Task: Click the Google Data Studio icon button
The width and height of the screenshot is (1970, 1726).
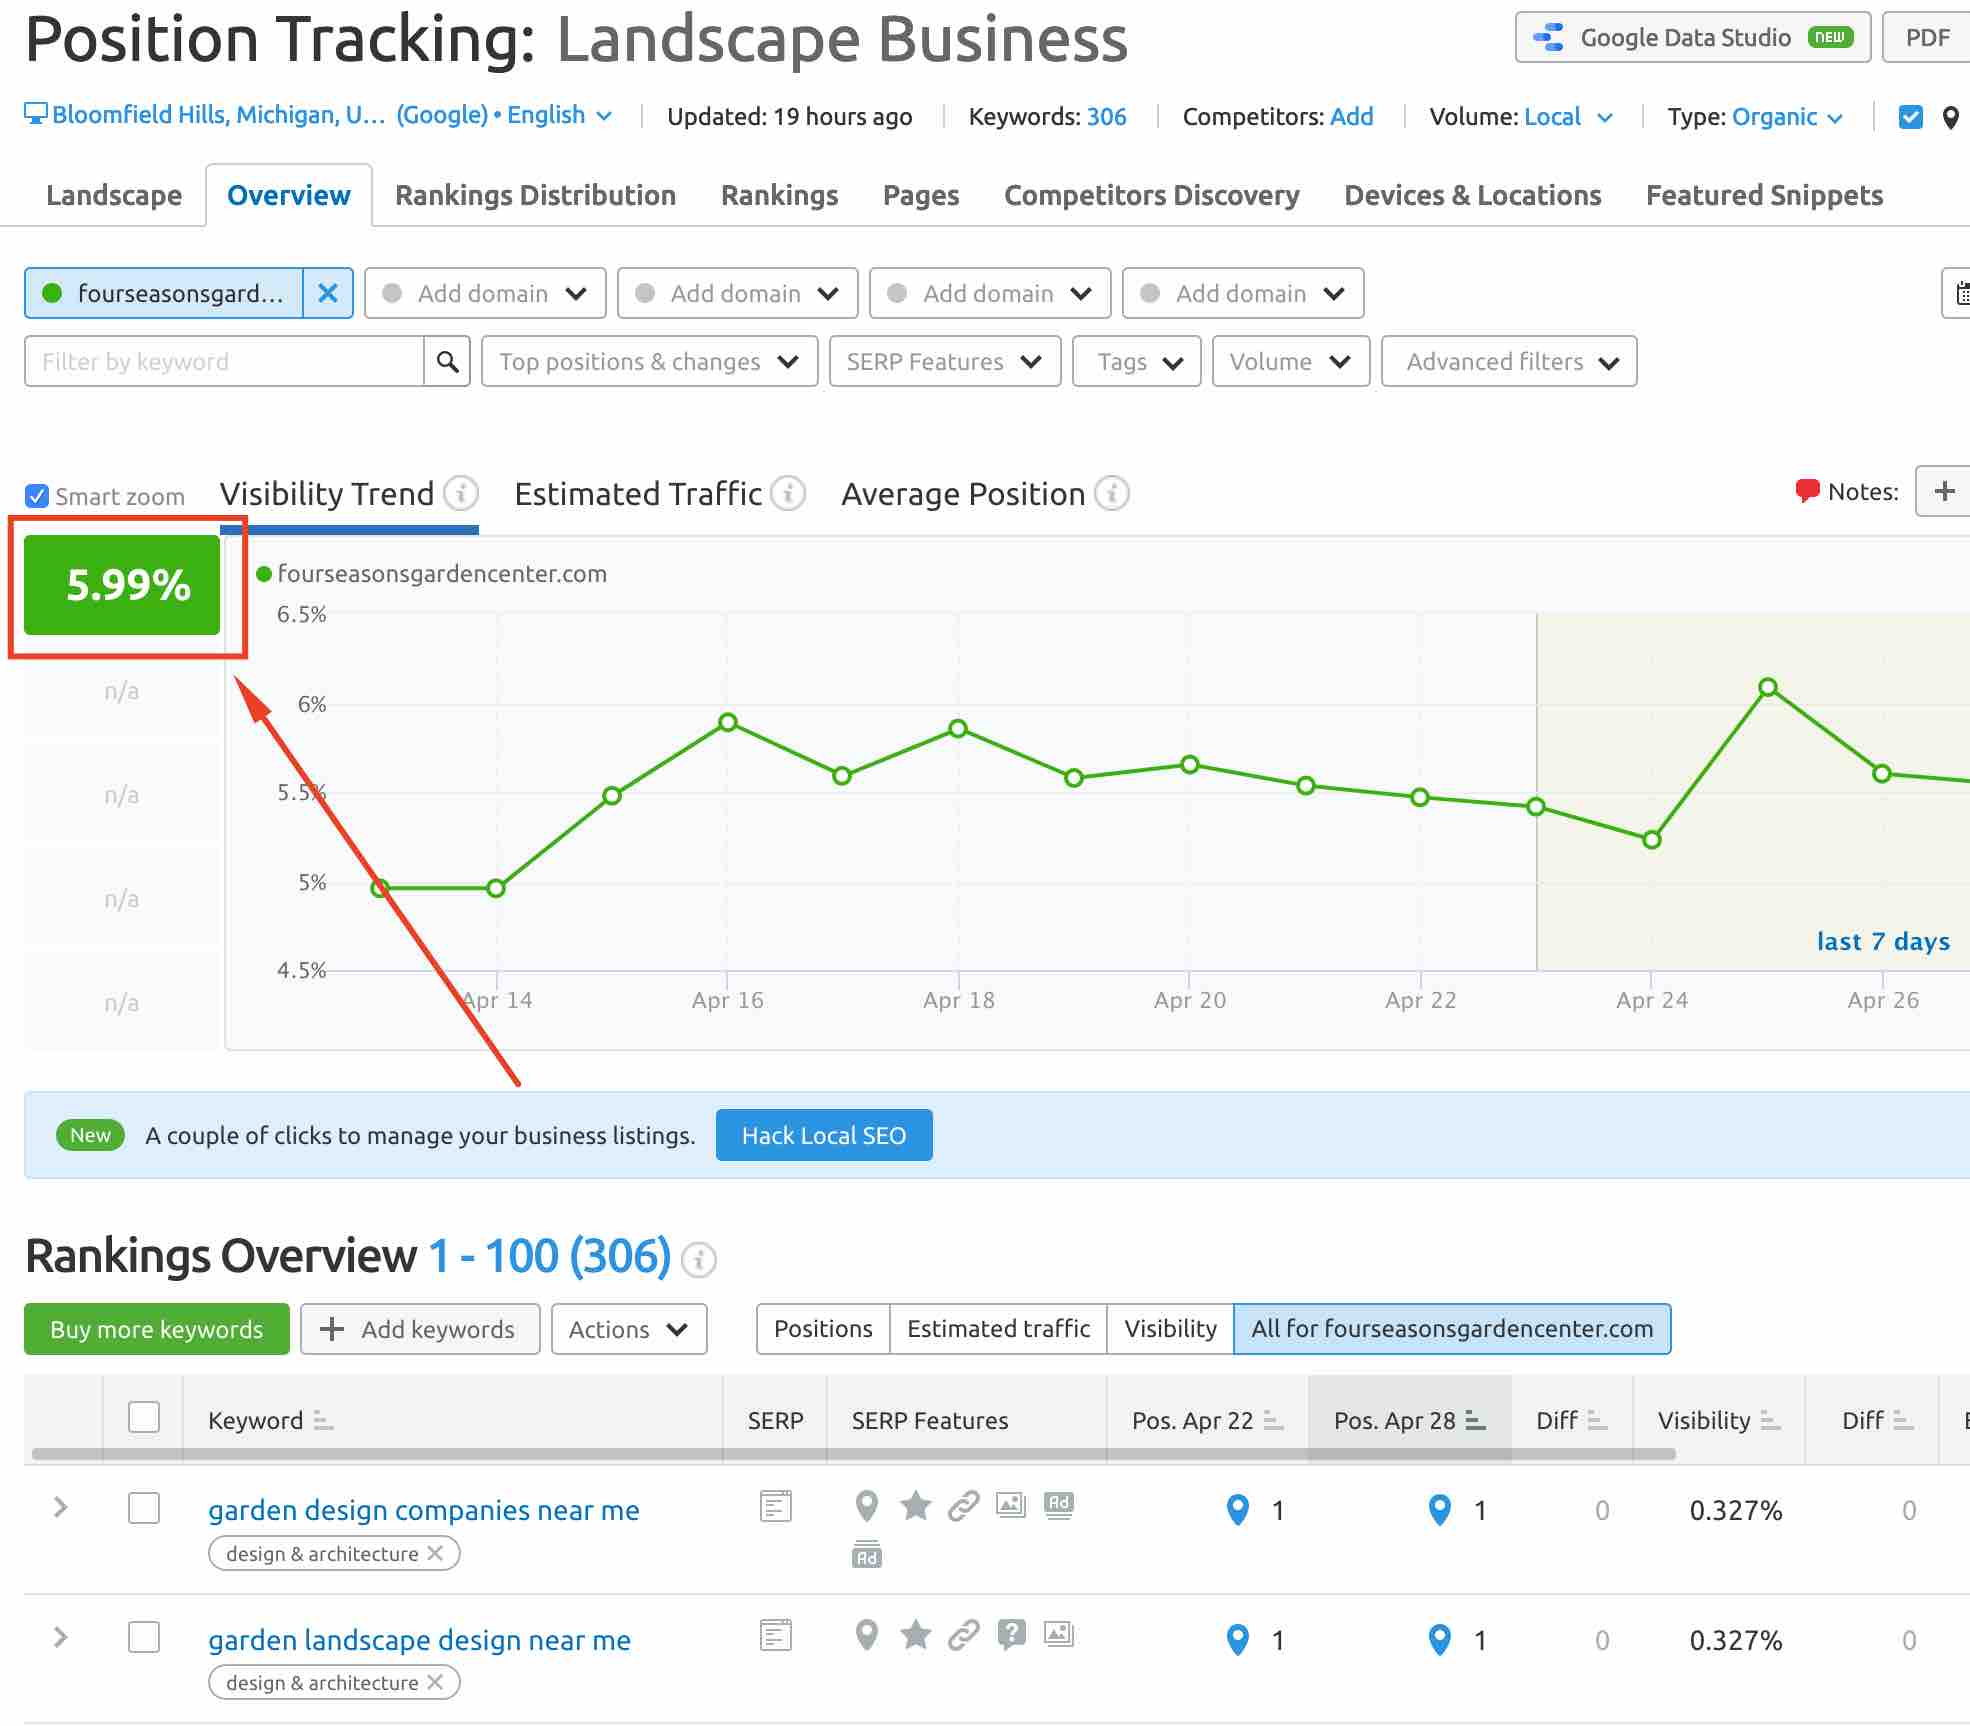Action: tap(1692, 38)
